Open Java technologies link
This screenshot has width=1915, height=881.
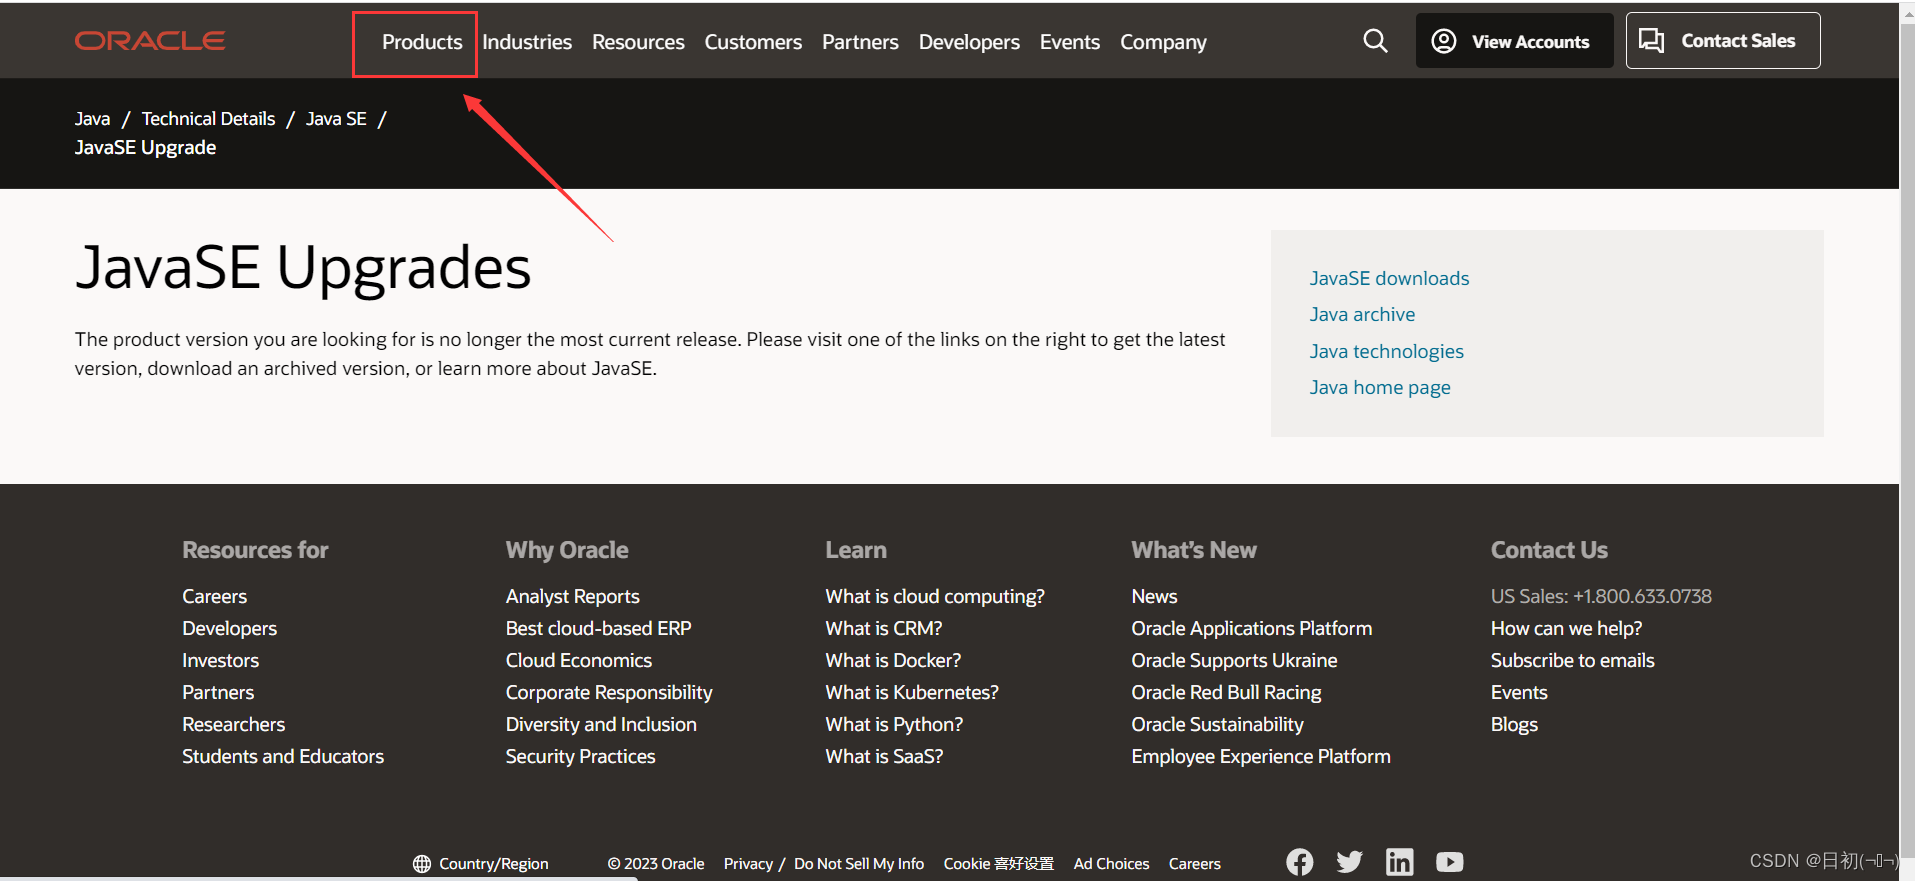(x=1386, y=351)
